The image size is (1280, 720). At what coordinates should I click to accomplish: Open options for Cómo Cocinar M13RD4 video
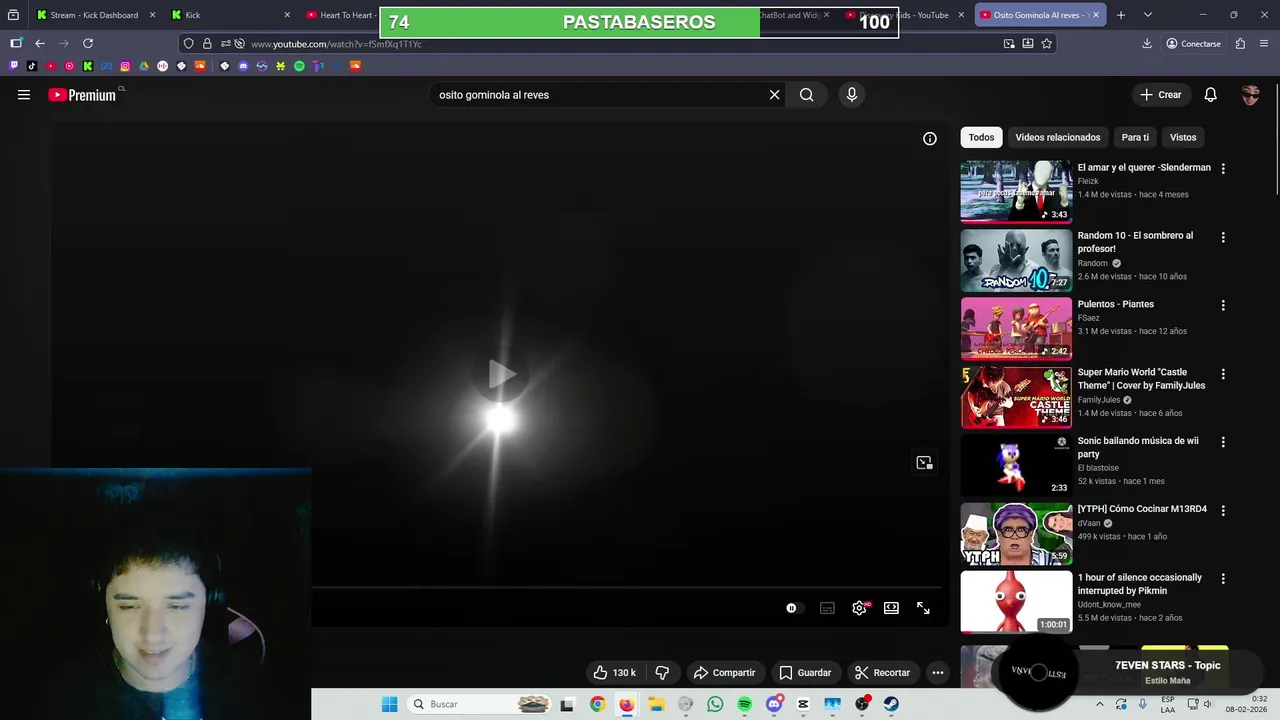pos(1223,510)
